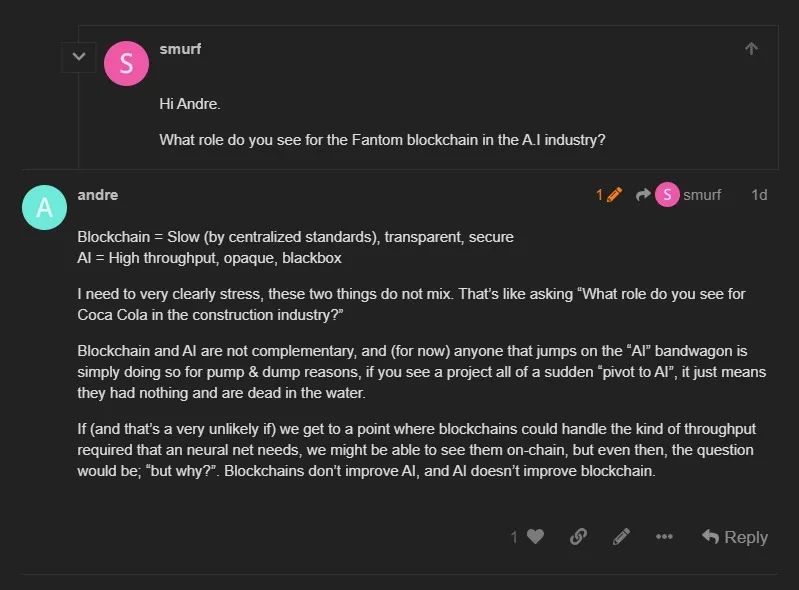The image size is (799, 590).
Task: Click quoted Fantom blockchain question text
Action: click(x=382, y=140)
